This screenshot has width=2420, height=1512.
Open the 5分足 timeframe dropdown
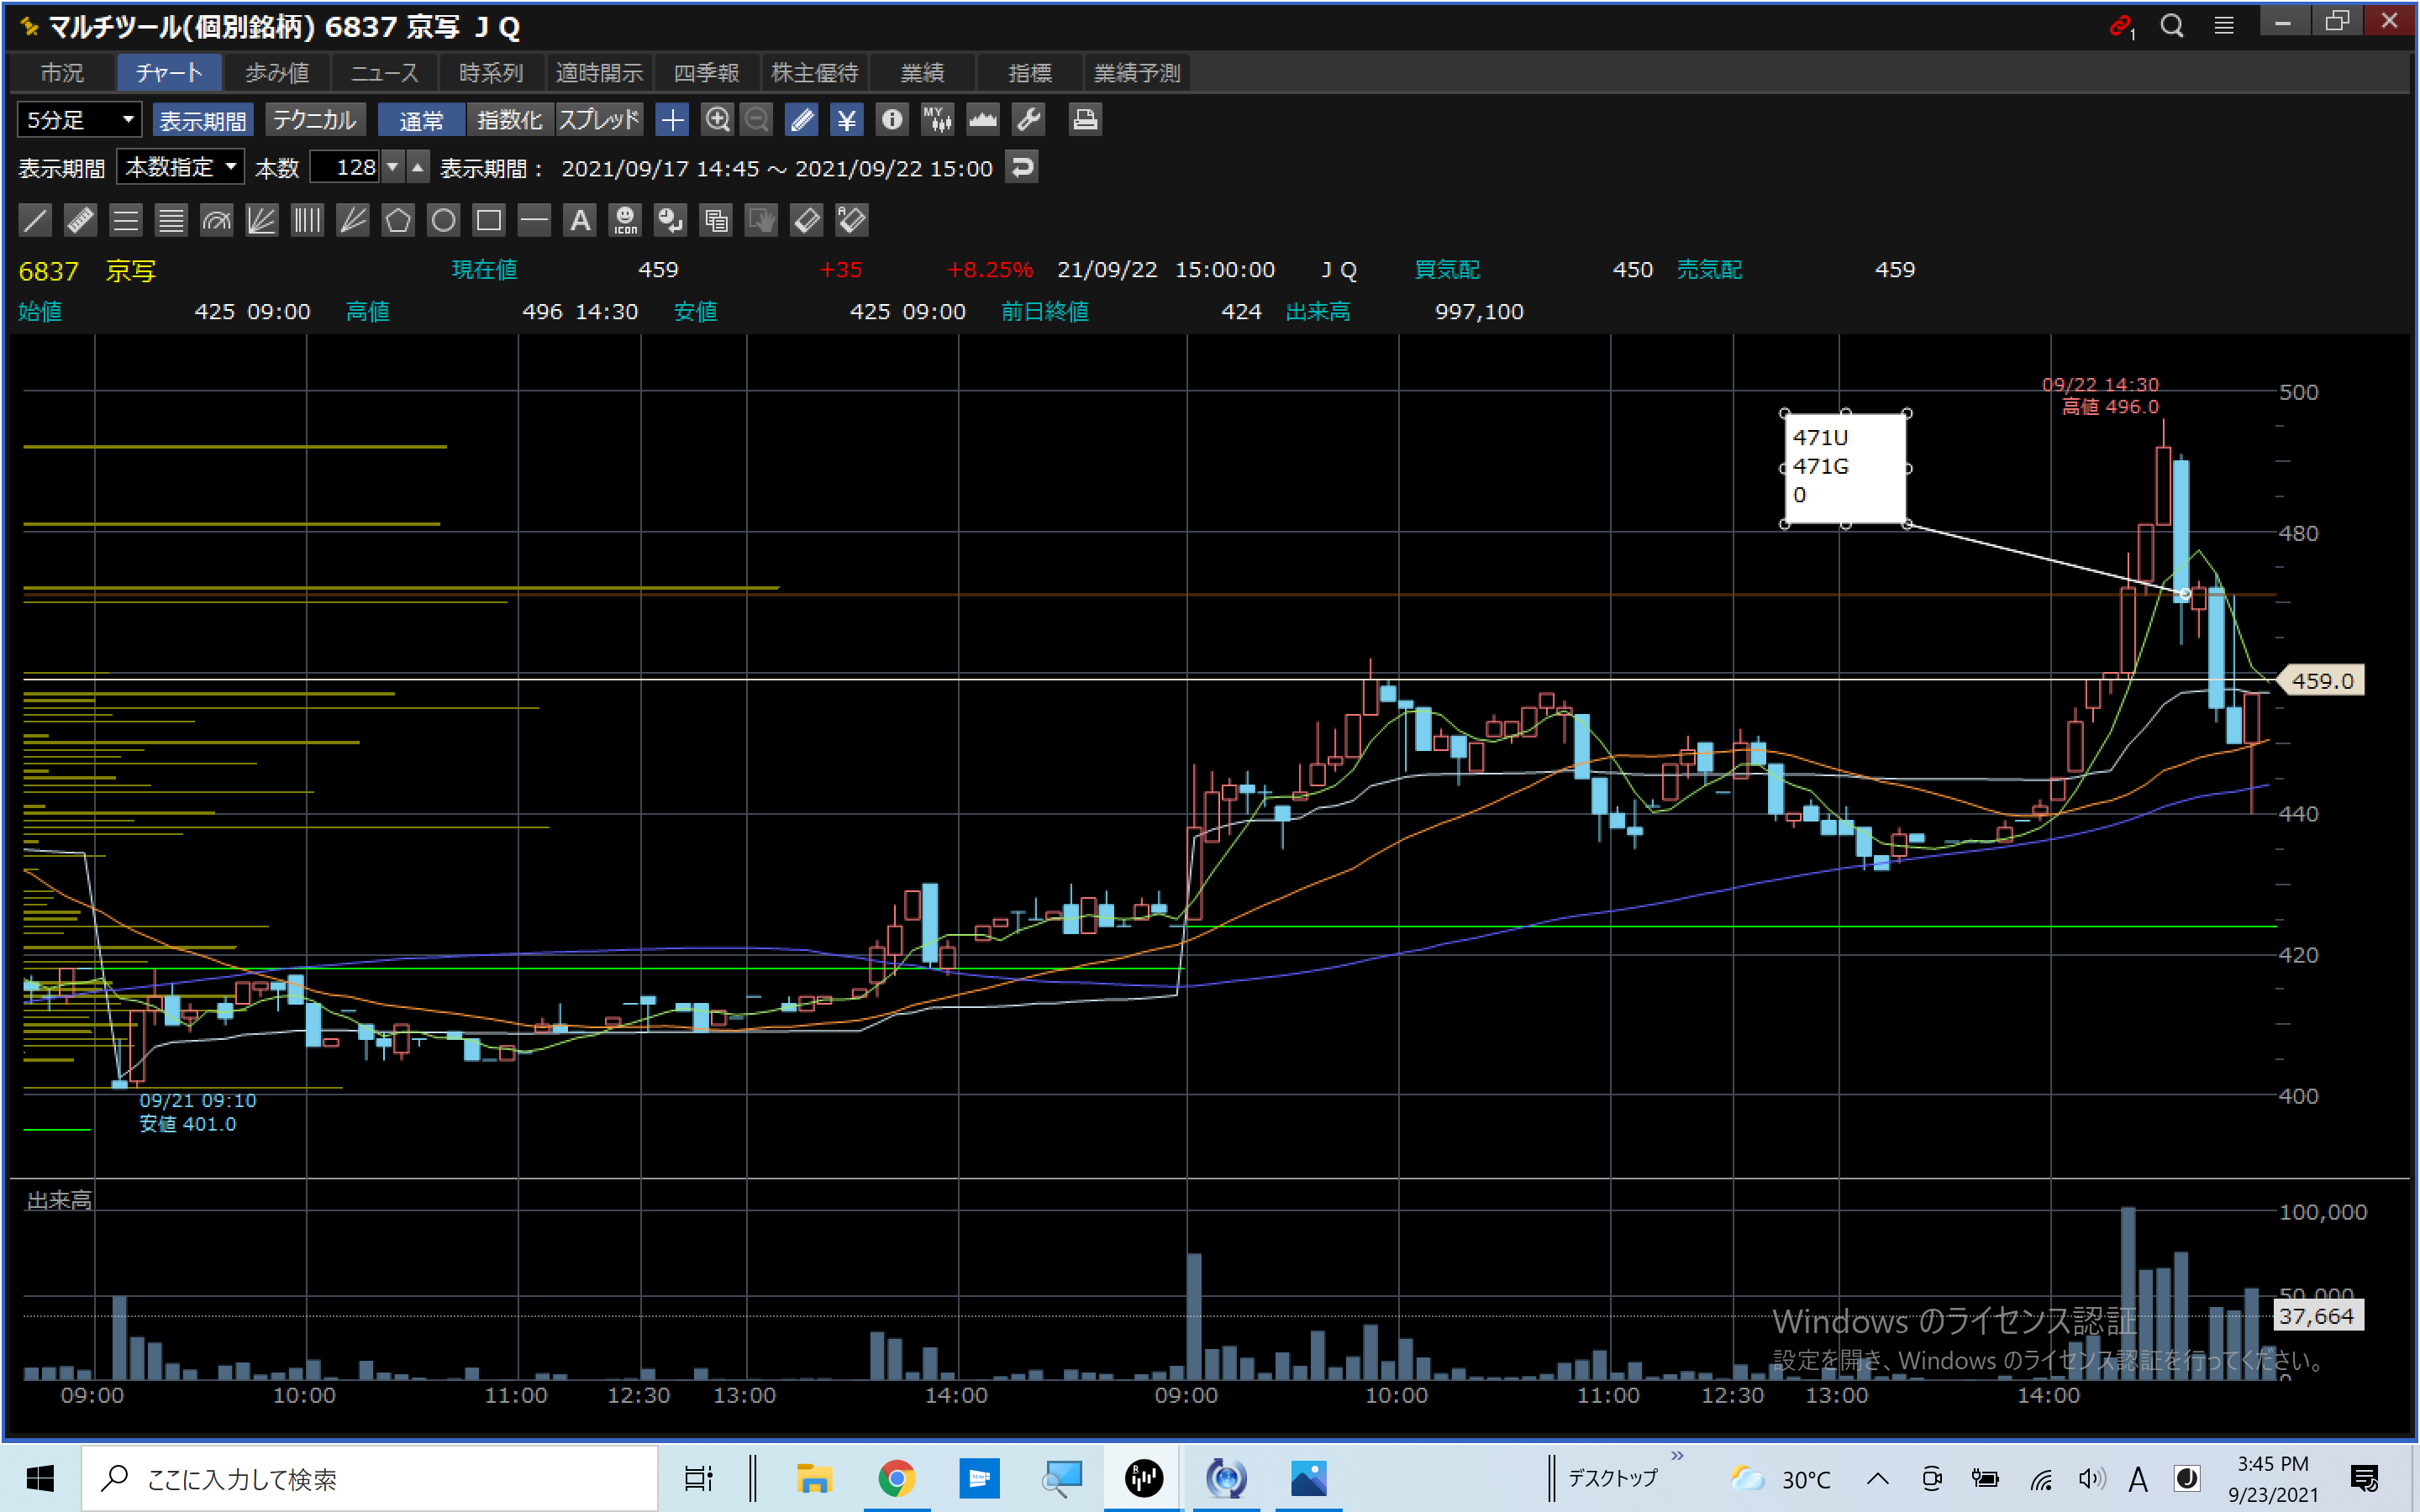pos(80,120)
